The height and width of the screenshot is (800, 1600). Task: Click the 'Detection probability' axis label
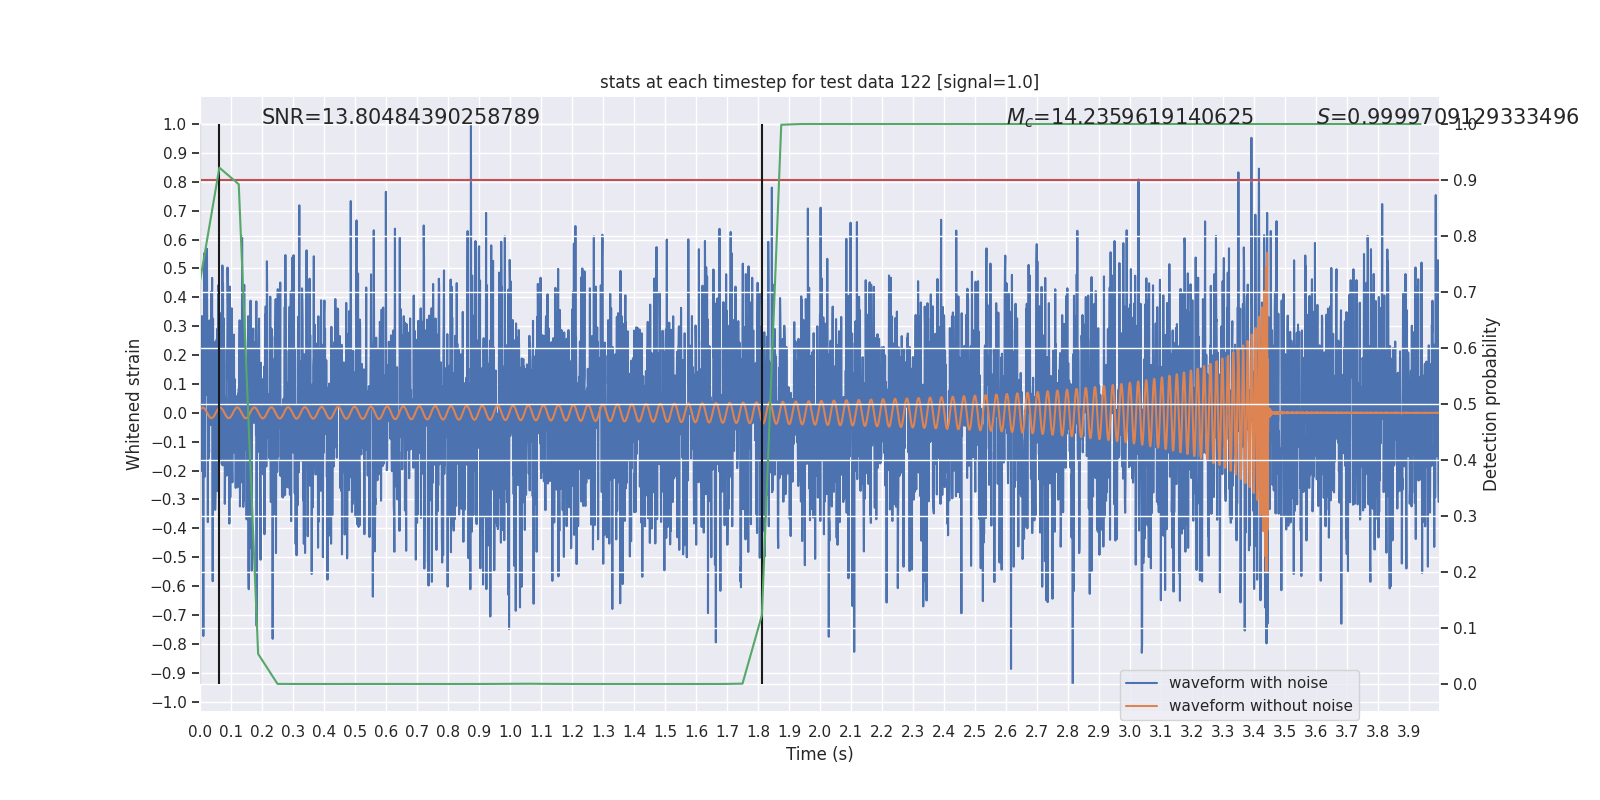point(1491,404)
